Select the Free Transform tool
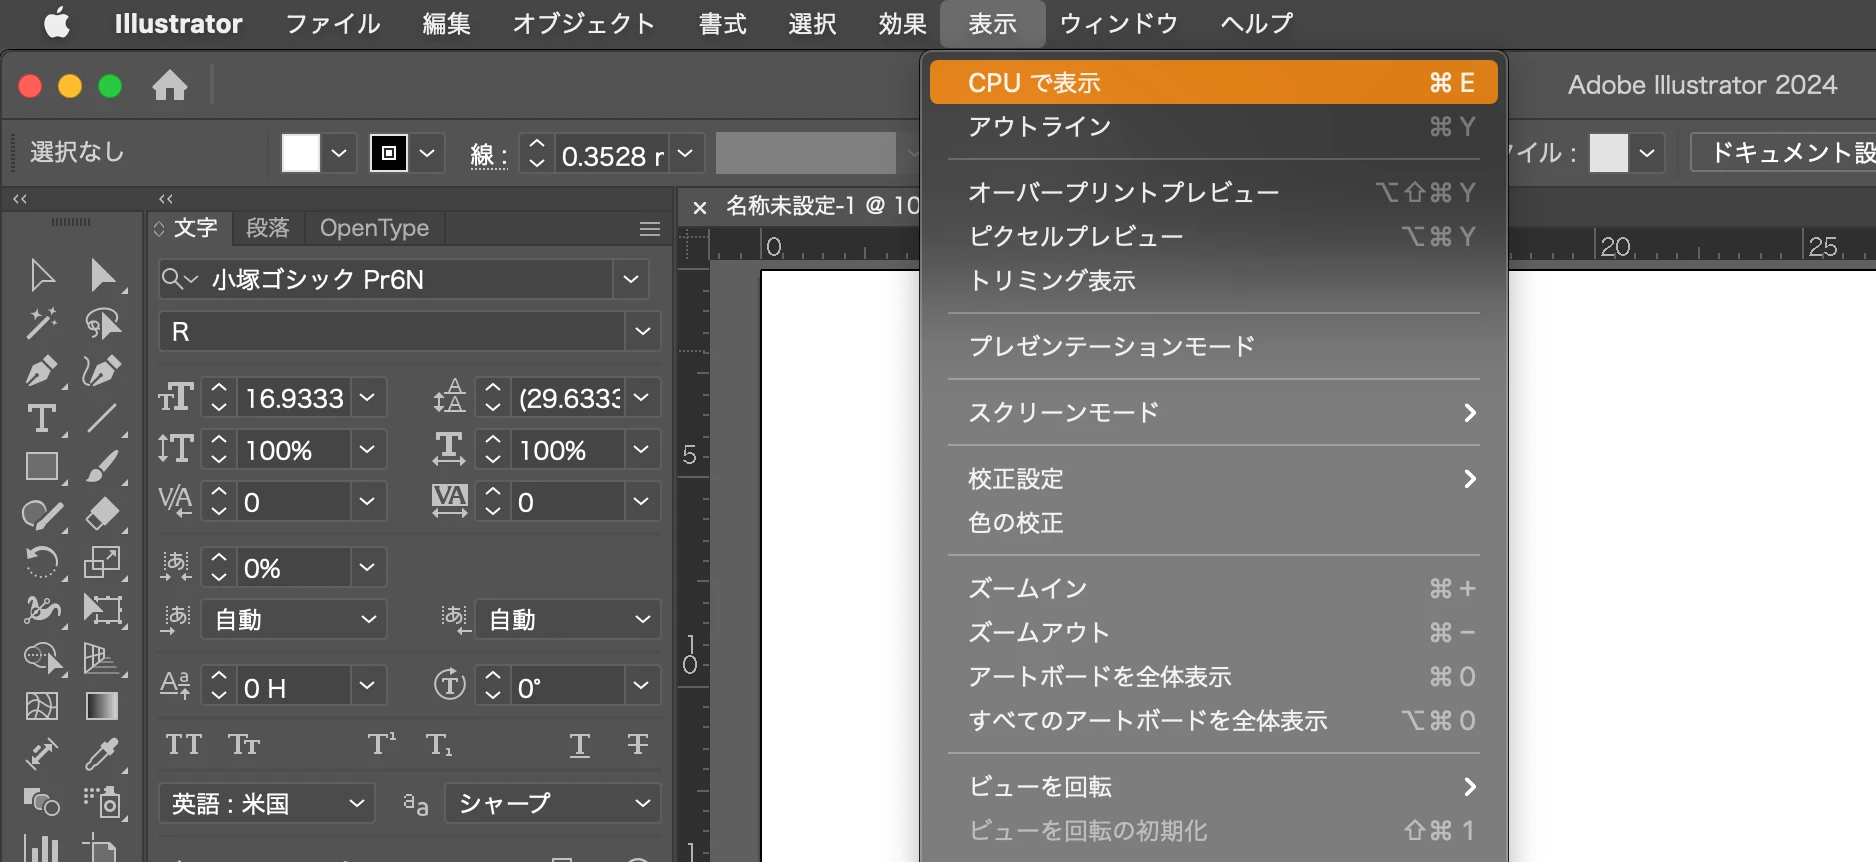Image resolution: width=1876 pixels, height=862 pixels. coord(102,609)
